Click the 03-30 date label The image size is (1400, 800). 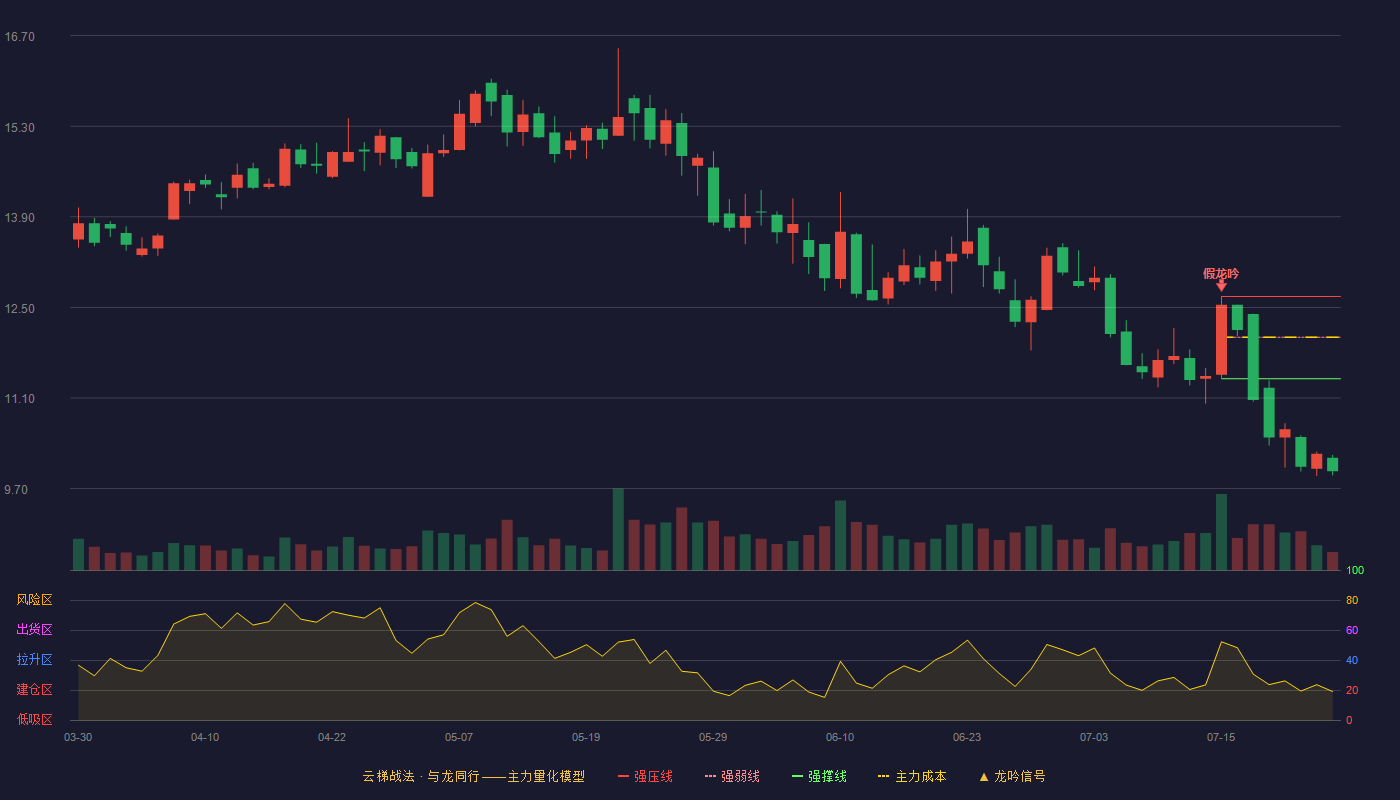point(78,737)
